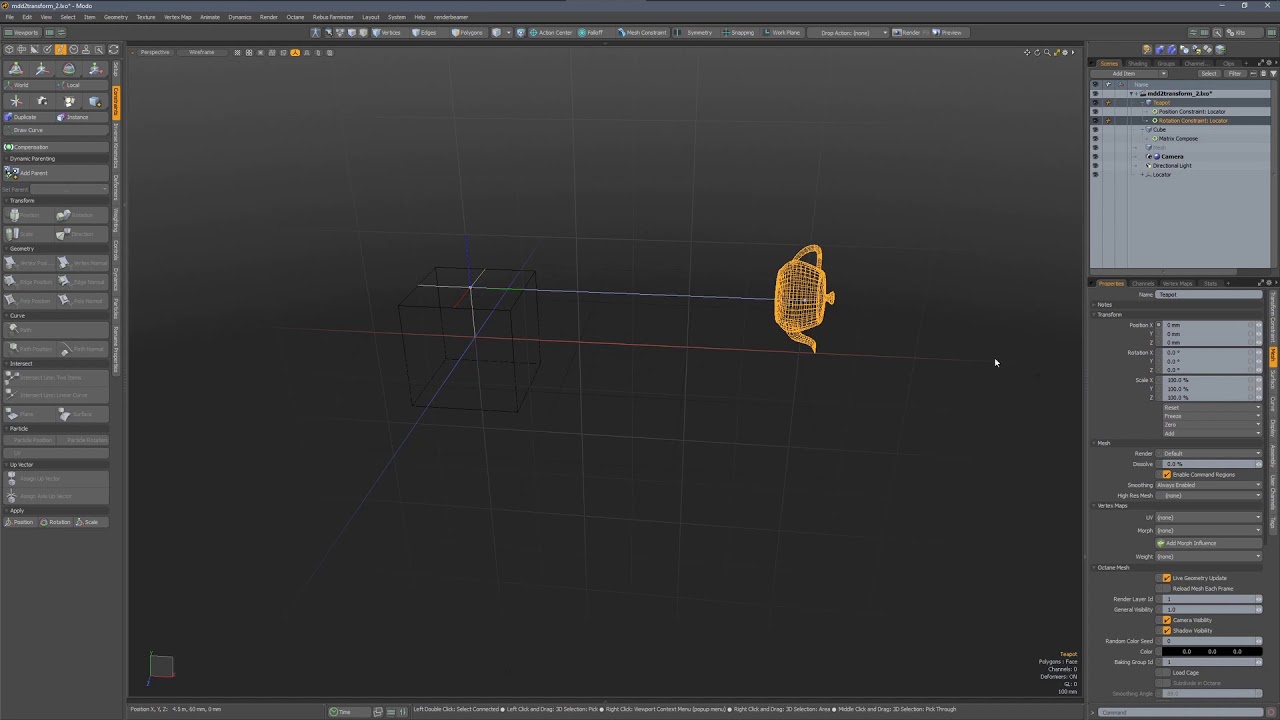1280x720 pixels.
Task: Open Work Plane options
Action: pyautogui.click(x=782, y=32)
